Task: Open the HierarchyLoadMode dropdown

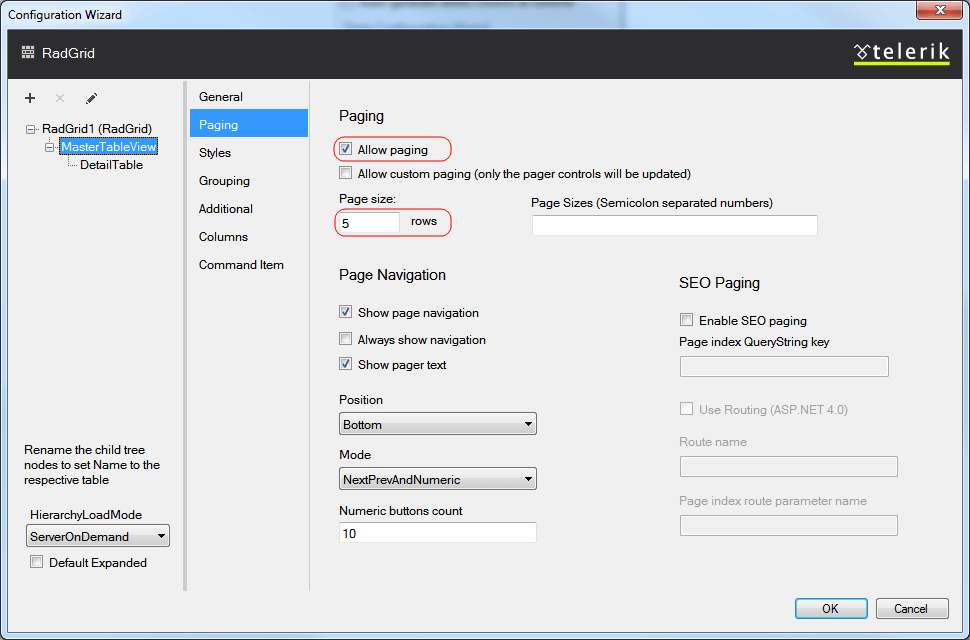Action: click(x=98, y=537)
